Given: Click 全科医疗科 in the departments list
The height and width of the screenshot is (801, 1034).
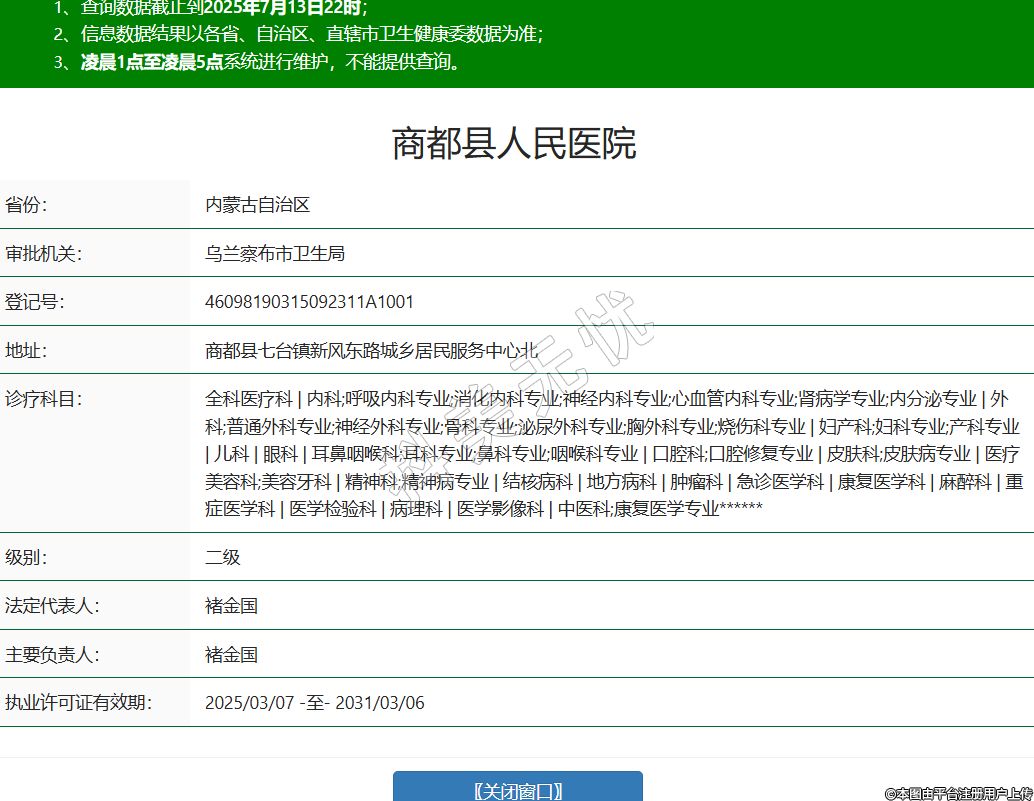Looking at the screenshot, I should coord(248,399).
